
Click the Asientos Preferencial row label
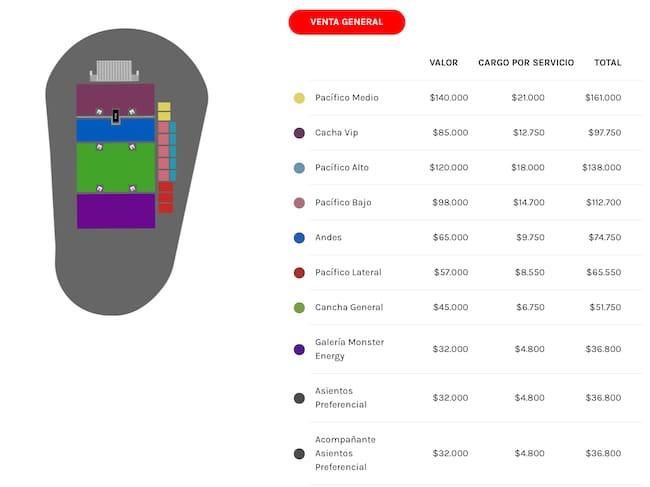tap(341, 397)
